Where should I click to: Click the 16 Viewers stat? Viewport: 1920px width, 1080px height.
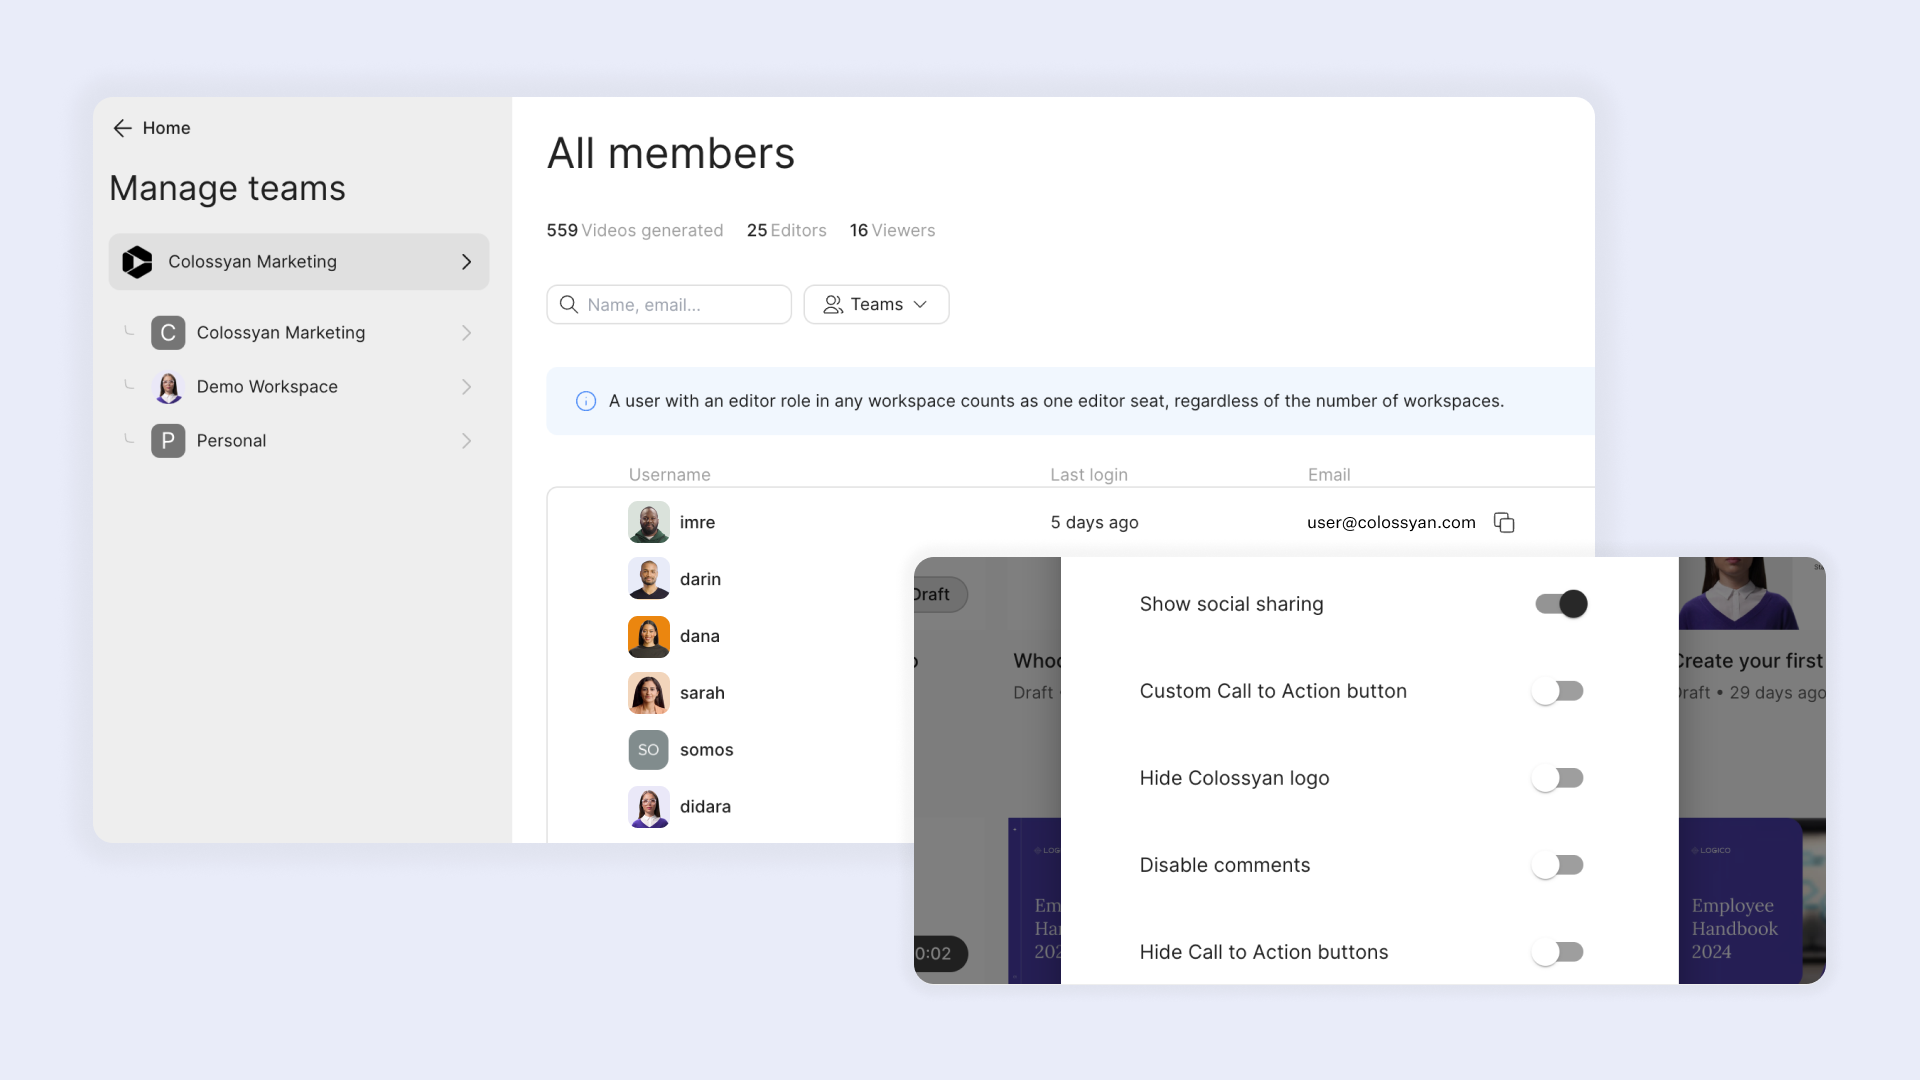[892, 230]
